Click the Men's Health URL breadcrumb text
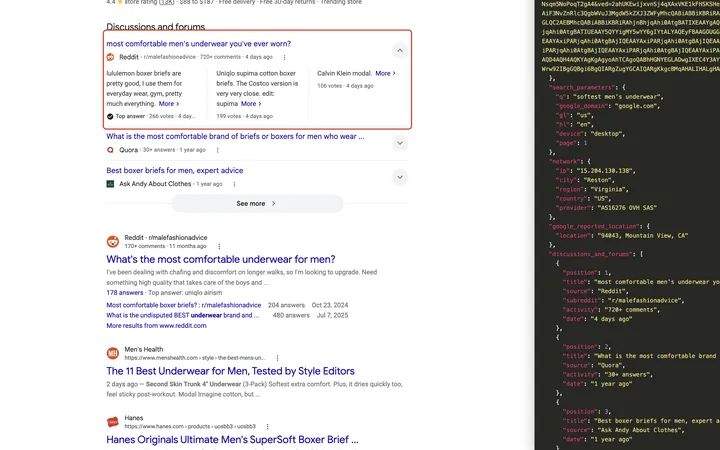Viewport: 720px width, 450px height. coord(195,358)
